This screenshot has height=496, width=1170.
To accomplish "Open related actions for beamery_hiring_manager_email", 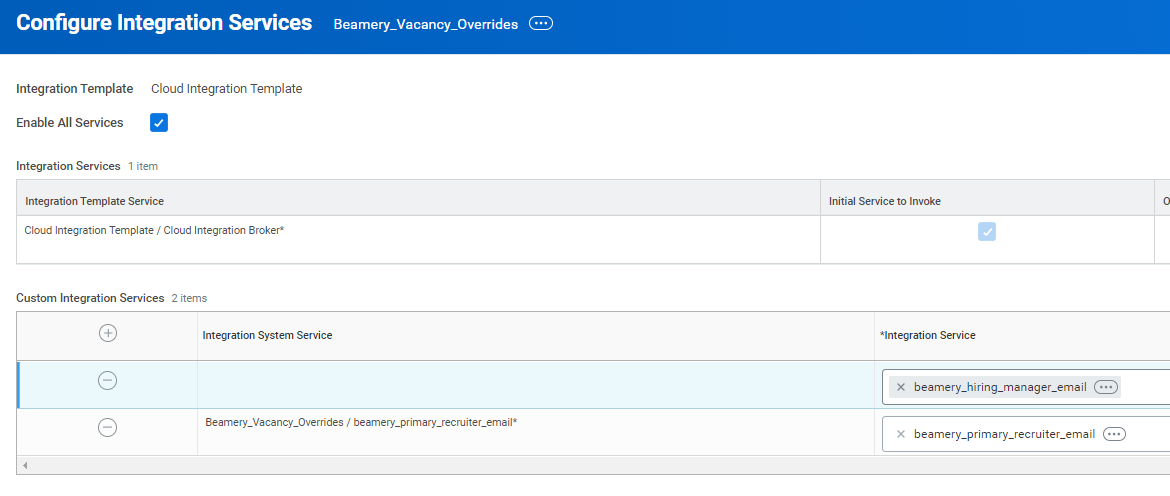I will click(x=1106, y=387).
